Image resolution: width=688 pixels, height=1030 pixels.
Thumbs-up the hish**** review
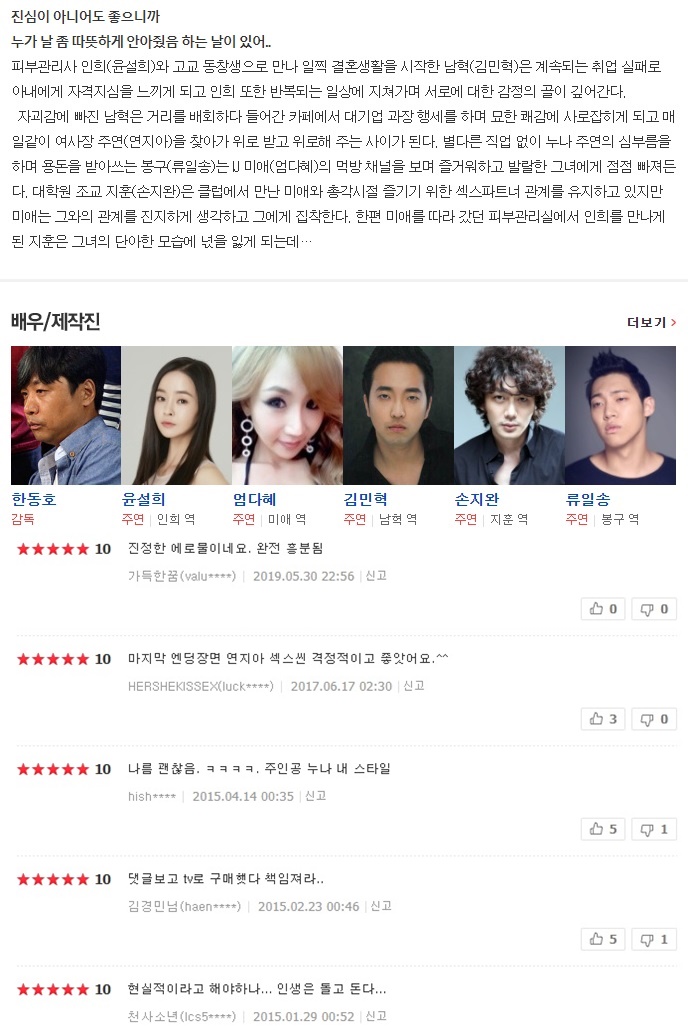tap(603, 829)
